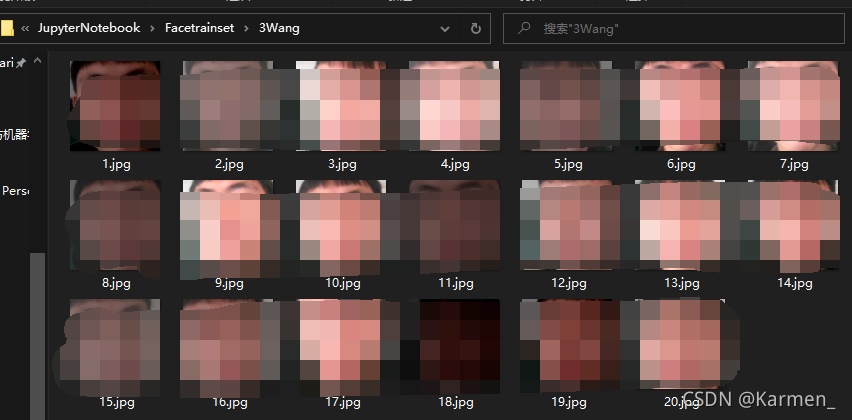This screenshot has height=420, width=852.
Task: Click the file name 18.jpg
Action: tap(455, 402)
